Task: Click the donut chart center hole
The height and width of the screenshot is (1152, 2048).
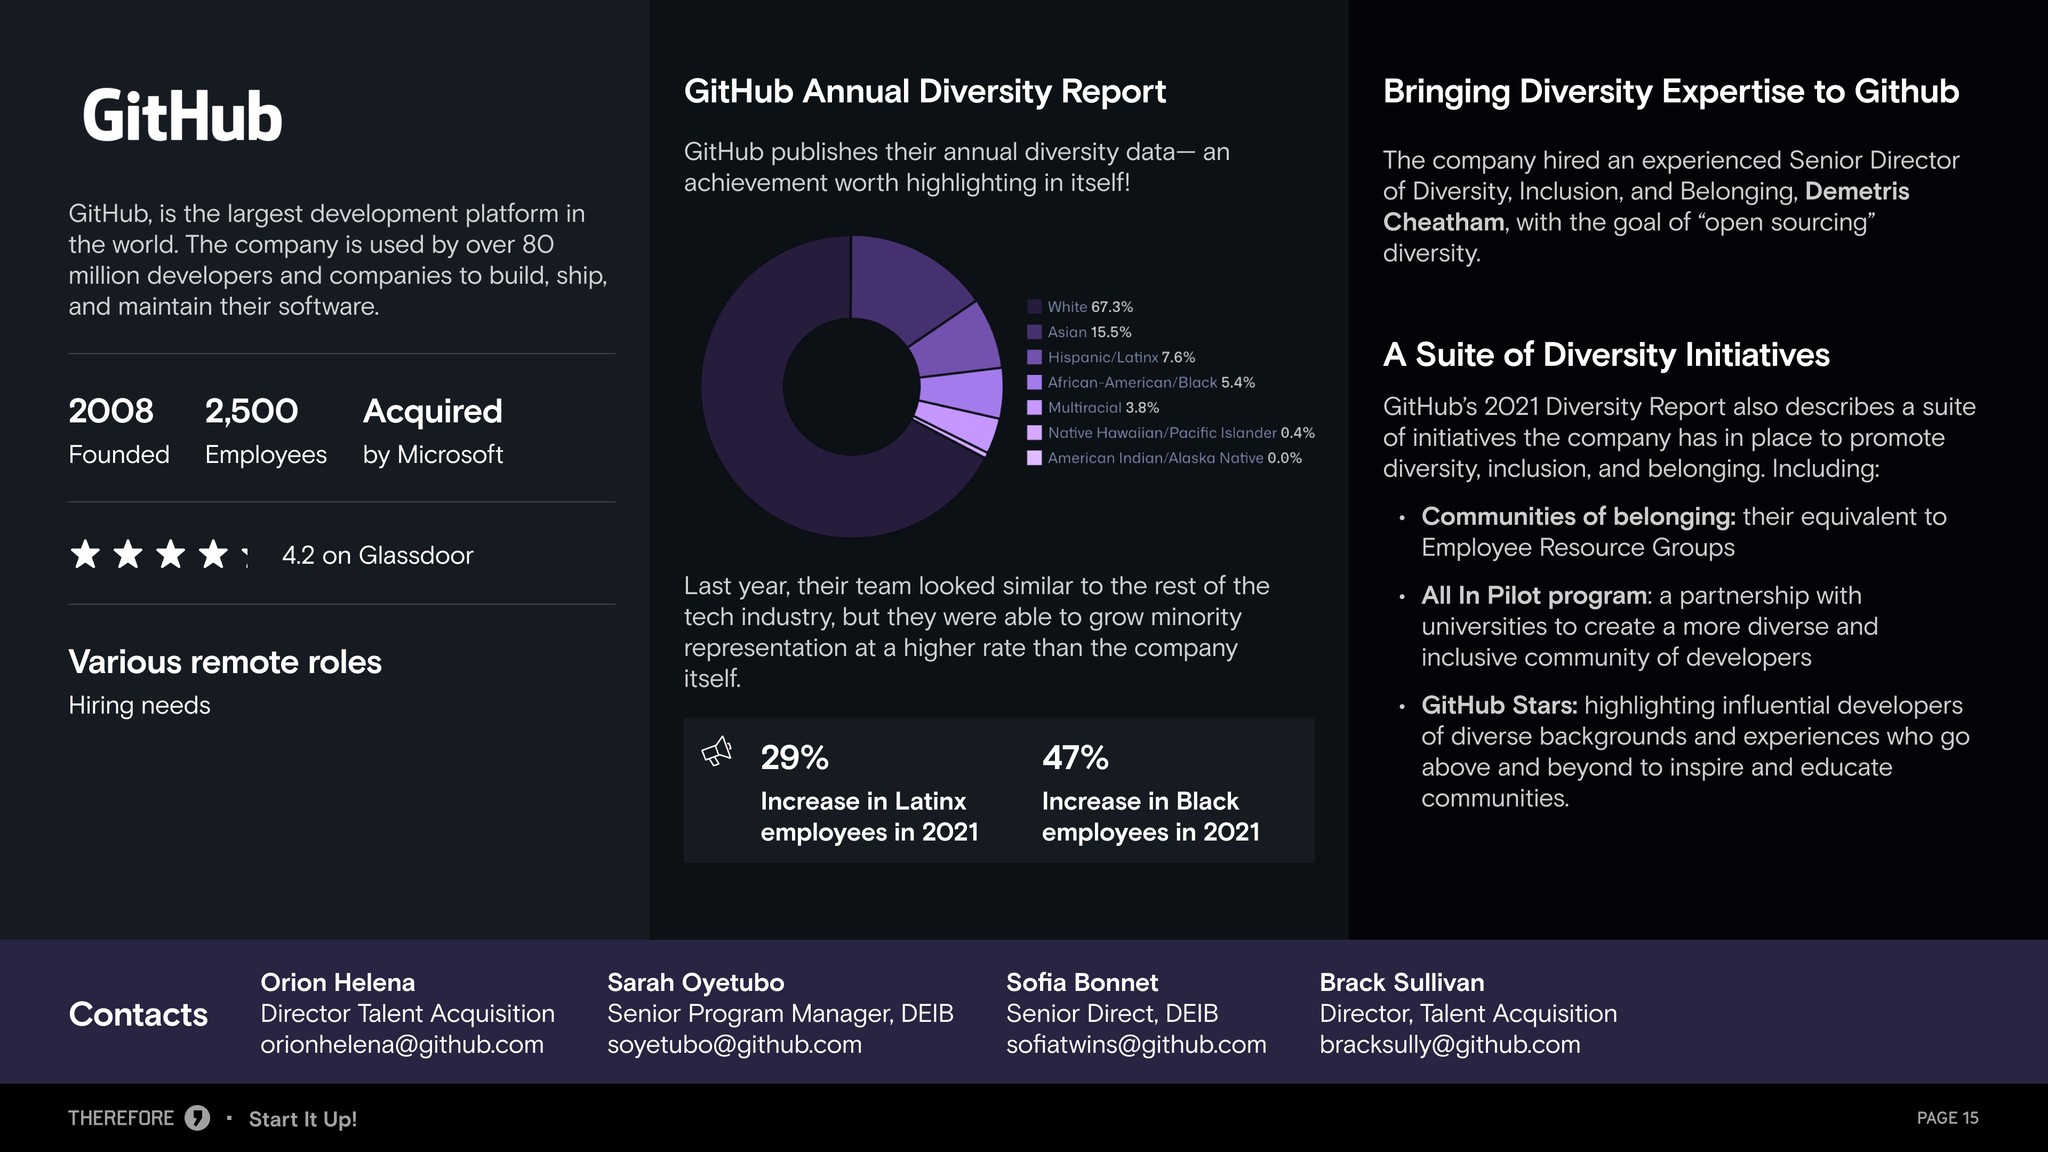Action: (851, 387)
